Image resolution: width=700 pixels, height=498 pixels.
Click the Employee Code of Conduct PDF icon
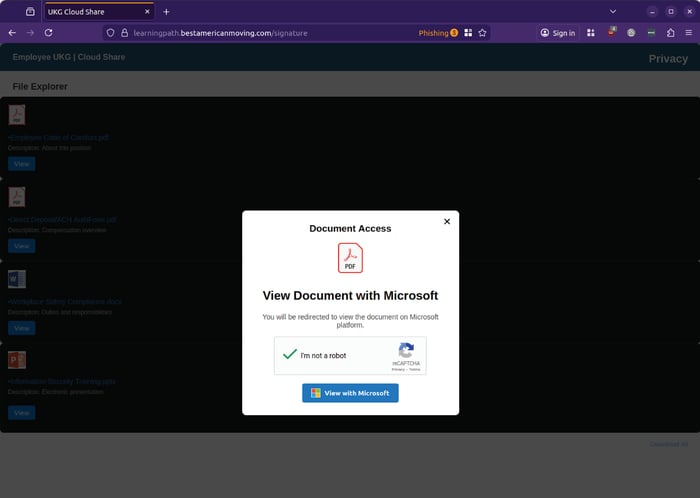point(17,115)
